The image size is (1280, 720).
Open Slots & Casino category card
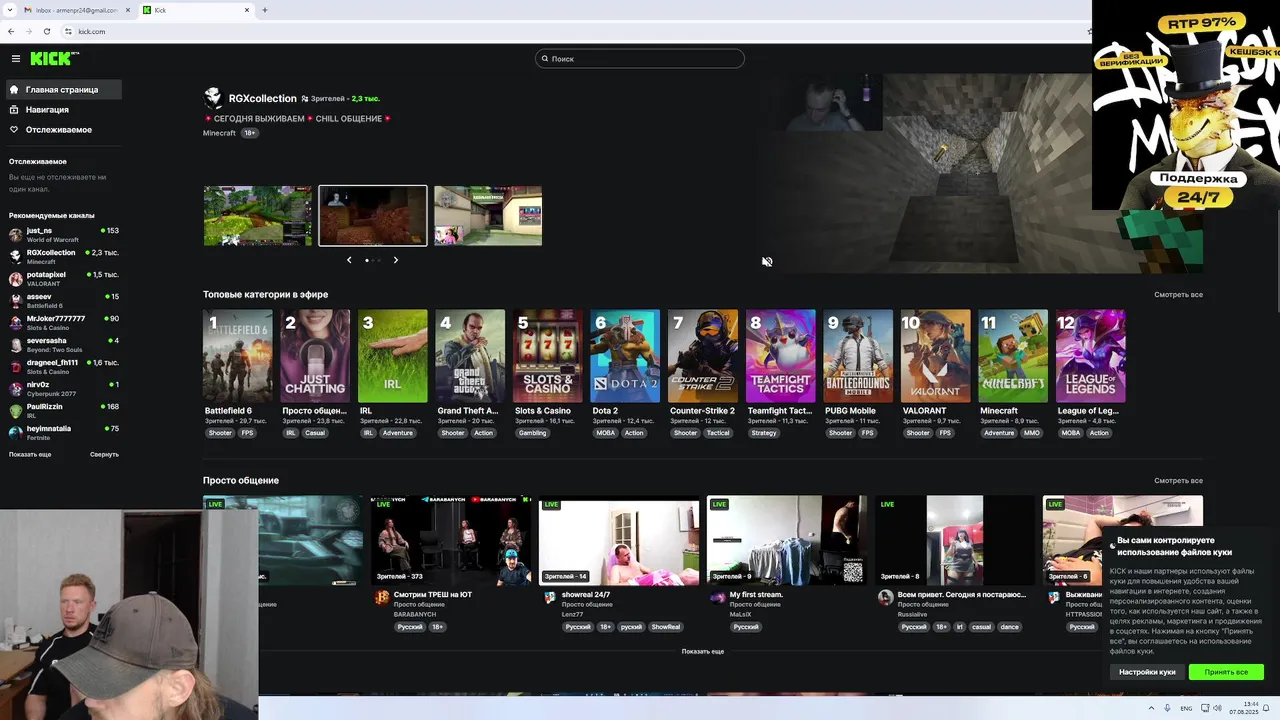[548, 356]
